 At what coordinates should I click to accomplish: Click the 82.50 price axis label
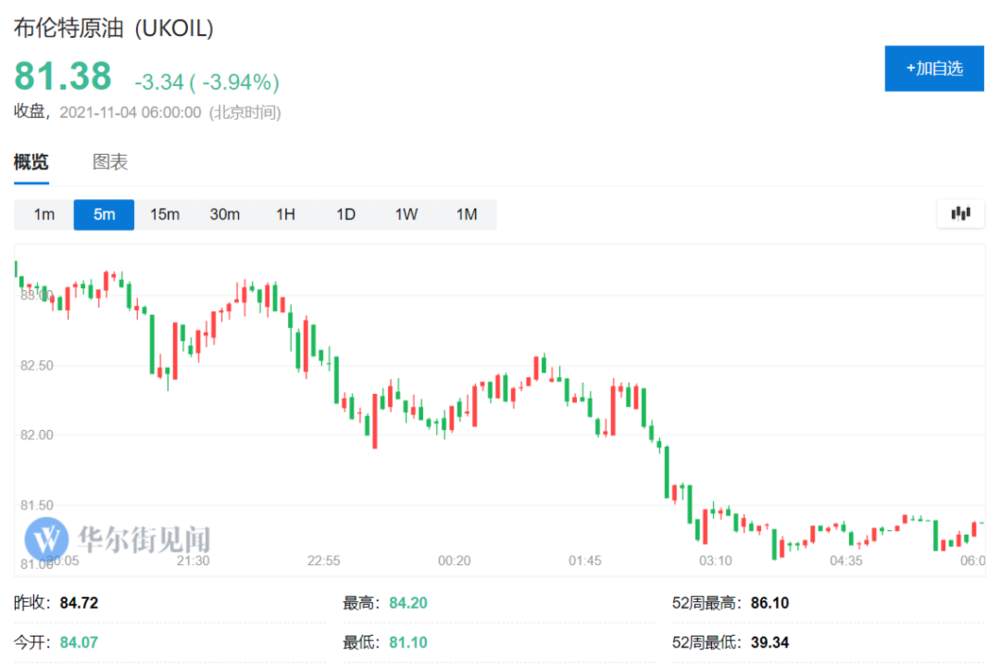click(x=37, y=365)
